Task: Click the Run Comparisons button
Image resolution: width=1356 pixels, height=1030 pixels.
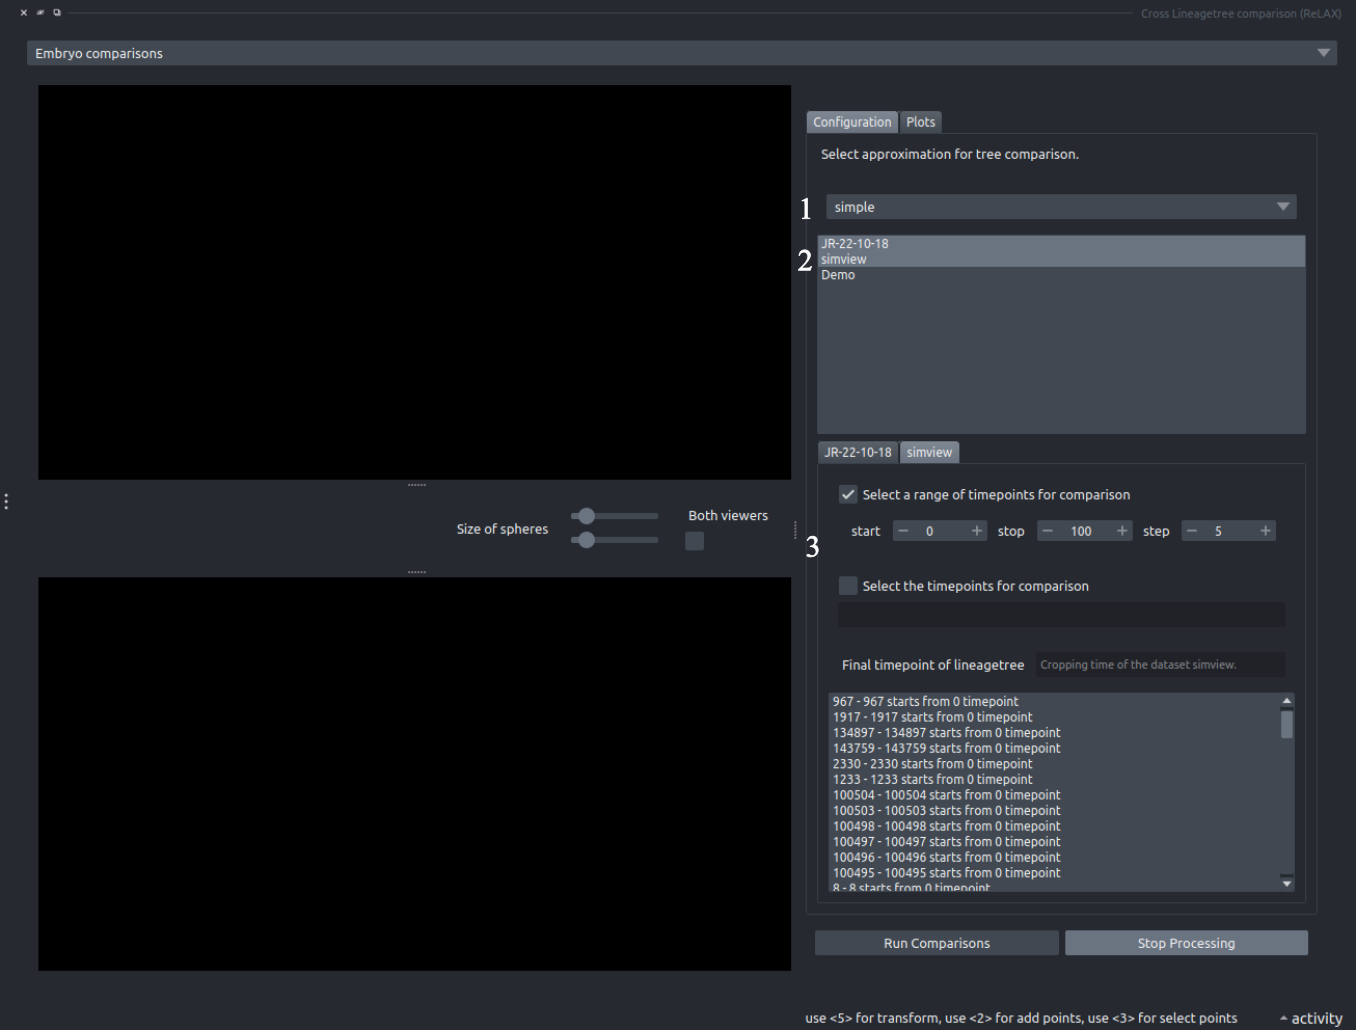Action: [x=936, y=942]
